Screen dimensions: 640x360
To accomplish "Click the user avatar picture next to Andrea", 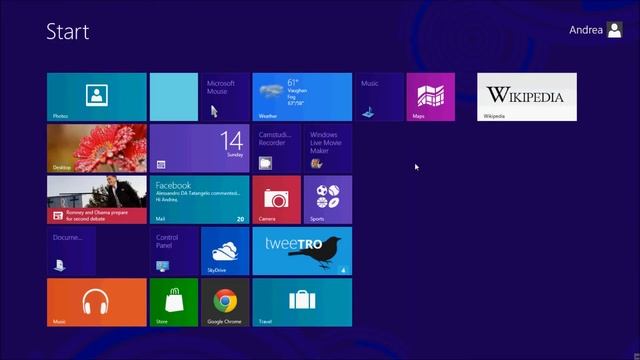I will (x=614, y=30).
